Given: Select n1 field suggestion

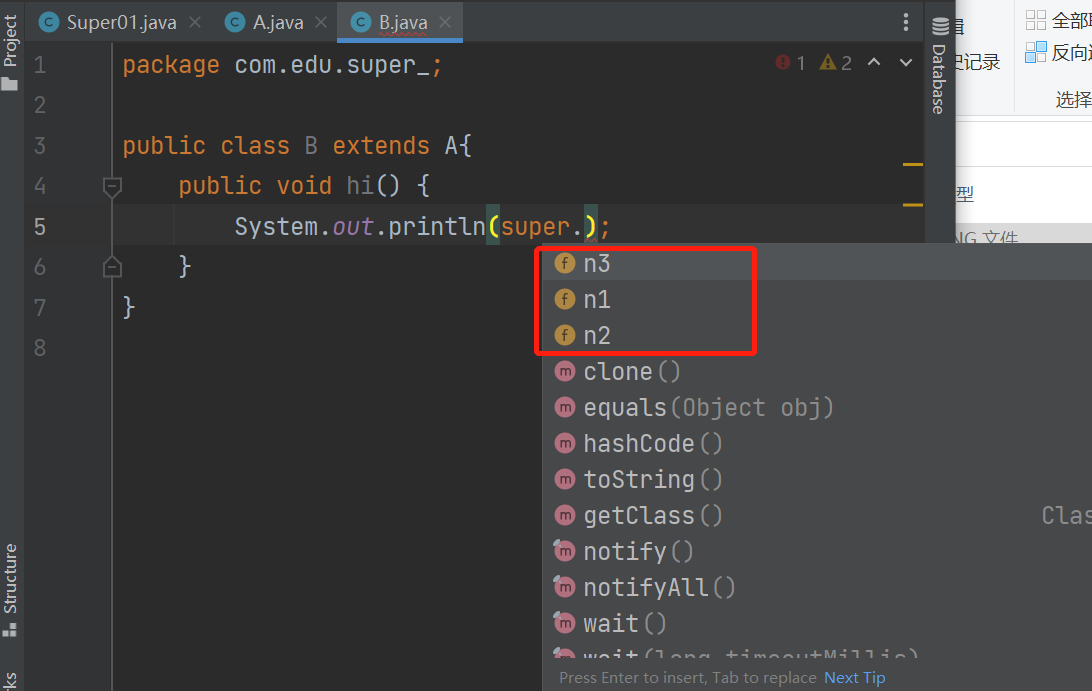Looking at the screenshot, I should pos(597,300).
